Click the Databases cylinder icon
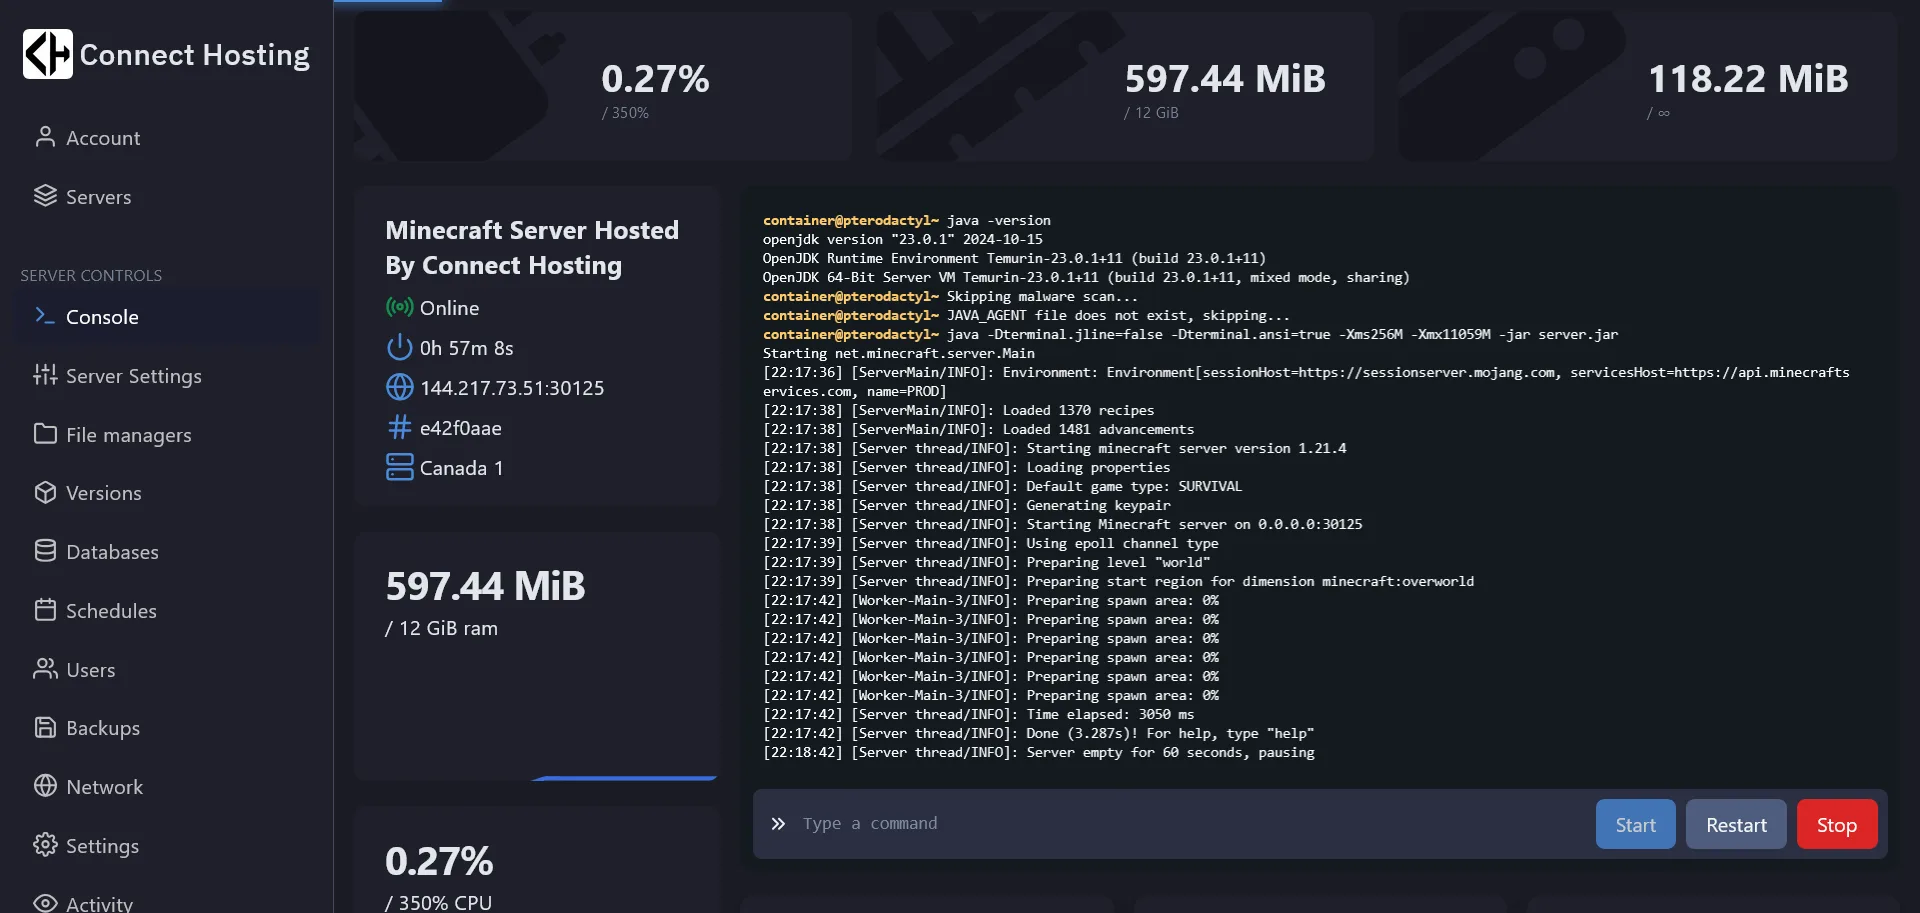Viewport: 1920px width, 913px height. pos(45,551)
